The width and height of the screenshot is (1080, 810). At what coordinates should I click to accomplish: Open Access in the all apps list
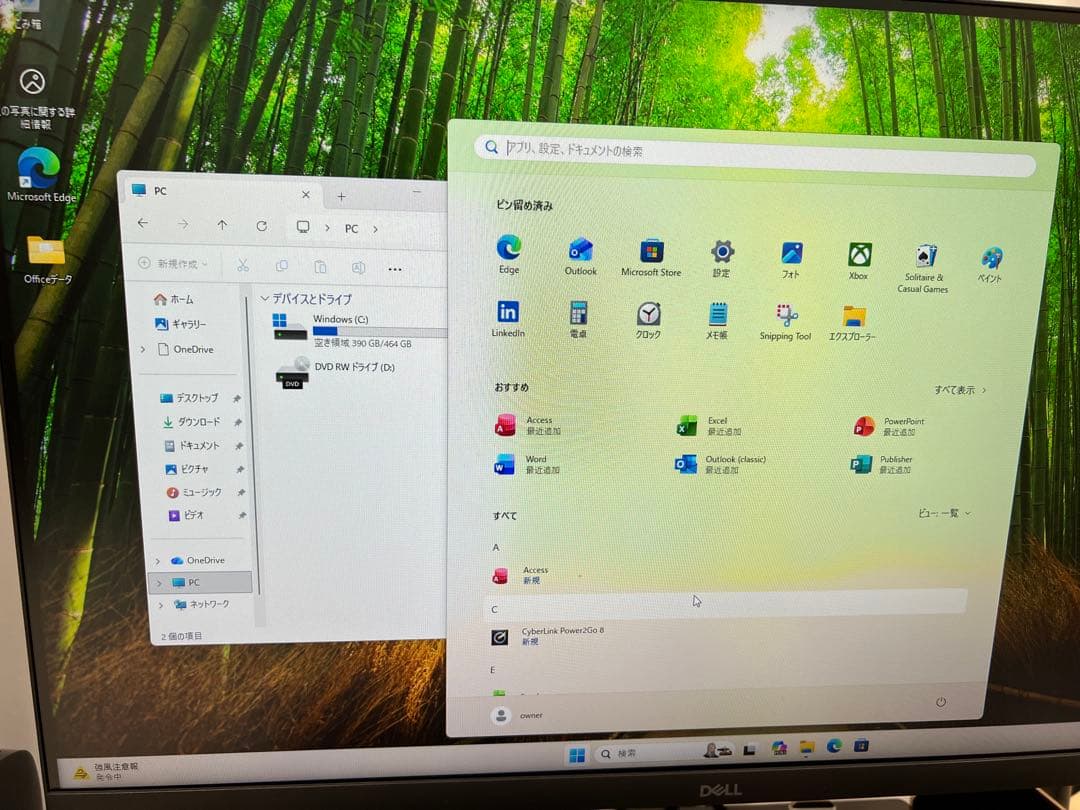coord(521,575)
